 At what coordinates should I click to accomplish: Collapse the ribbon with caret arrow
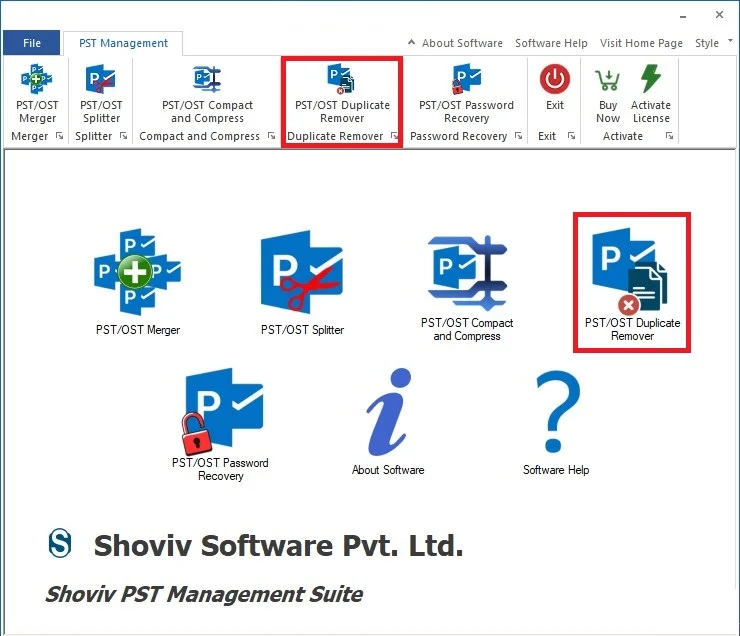pyautogui.click(x=412, y=42)
